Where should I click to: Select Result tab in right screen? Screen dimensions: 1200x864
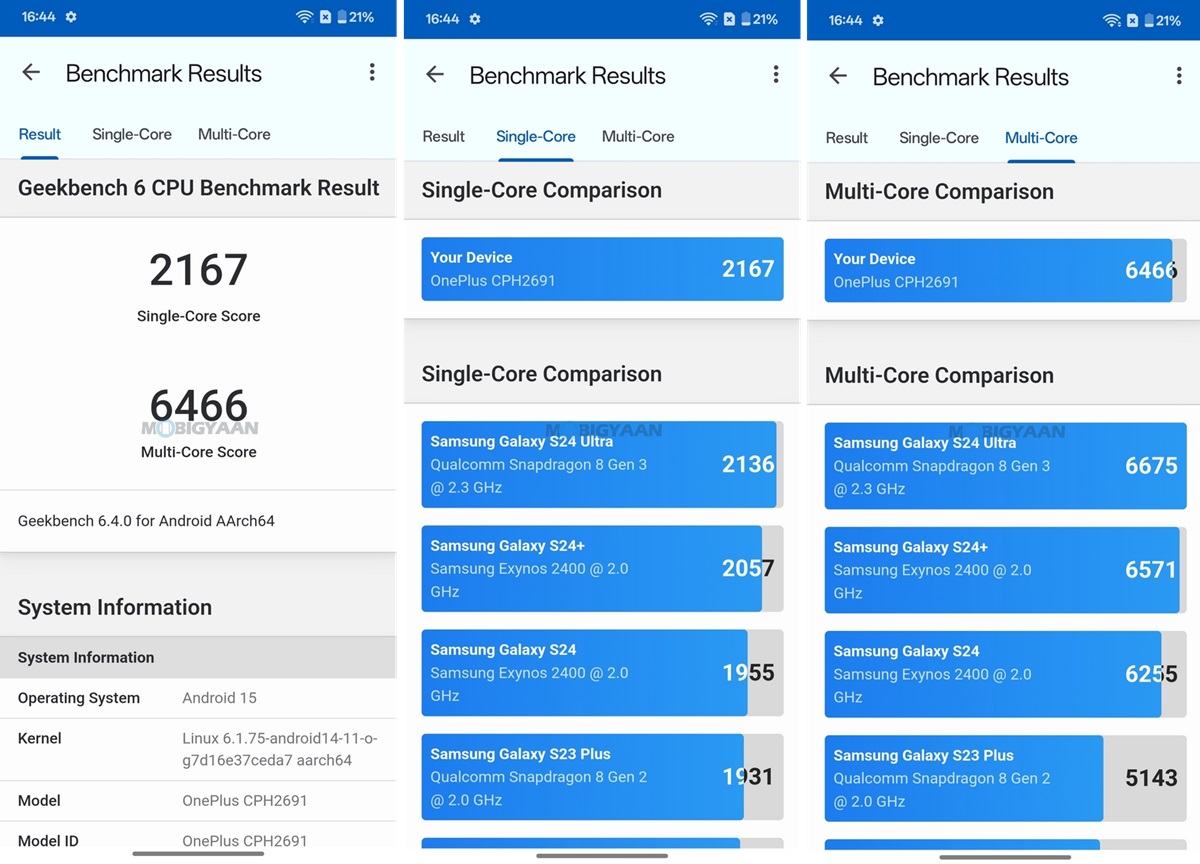tap(846, 138)
